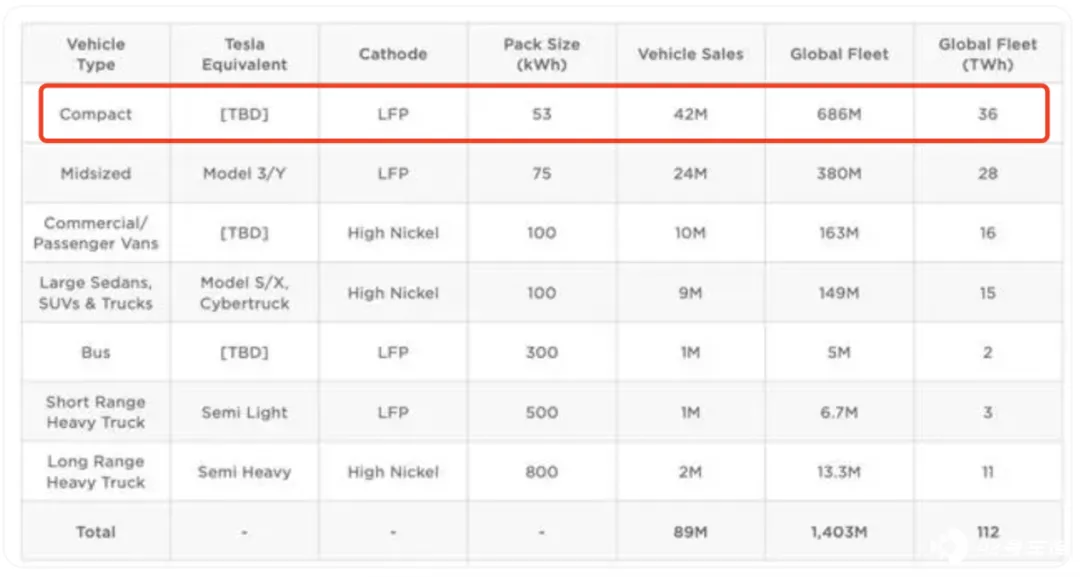This screenshot has width=1080, height=577.
Task: Click the "Pack Size (kWh)" header
Action: [x=542, y=54]
